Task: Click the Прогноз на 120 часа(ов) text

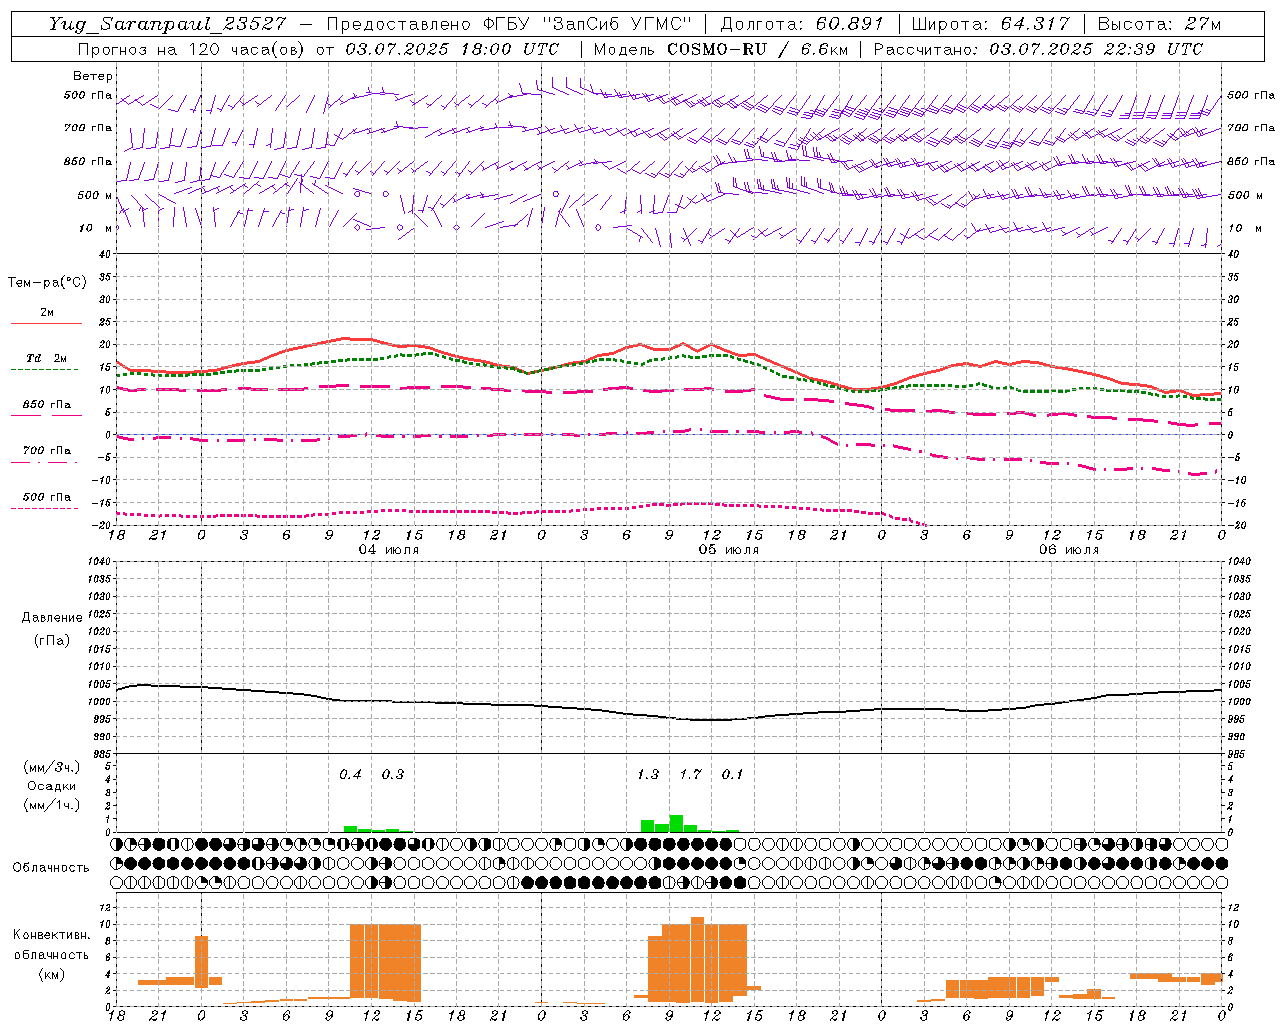Action: pos(193,49)
